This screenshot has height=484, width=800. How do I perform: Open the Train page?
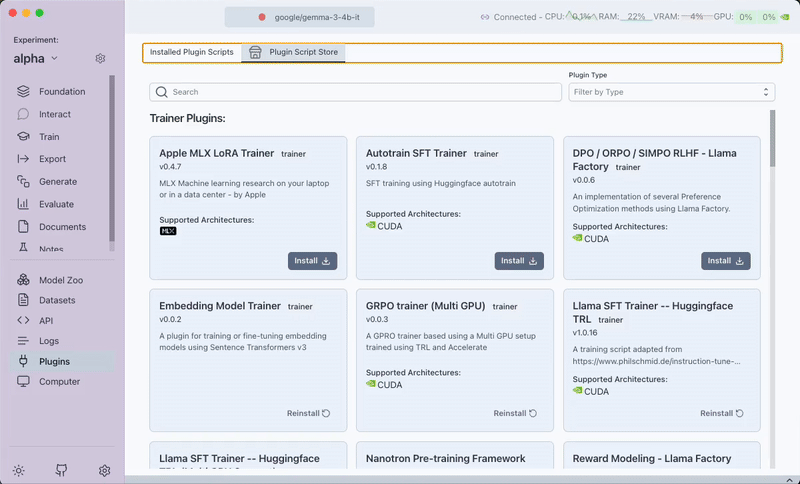[x=49, y=136]
